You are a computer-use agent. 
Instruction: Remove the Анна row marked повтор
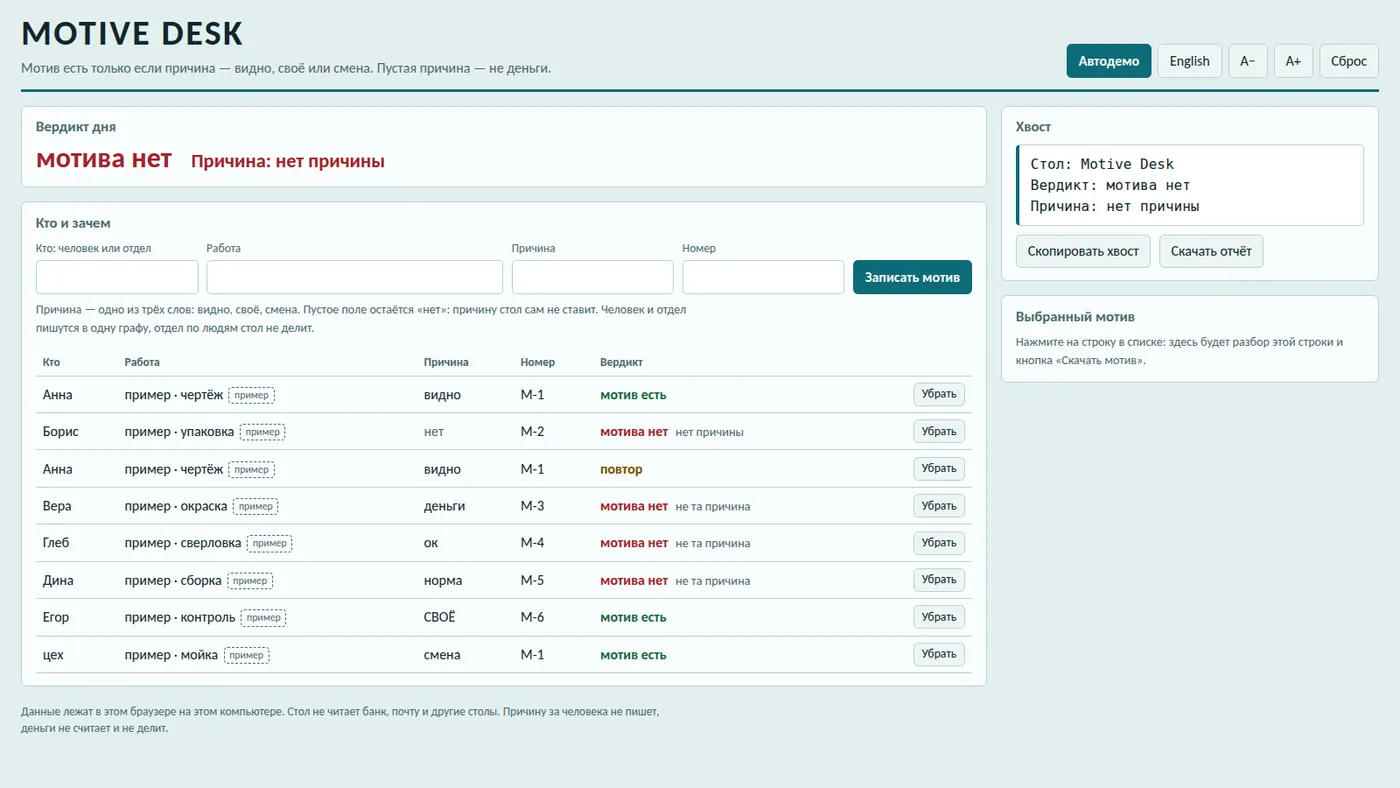(939, 468)
